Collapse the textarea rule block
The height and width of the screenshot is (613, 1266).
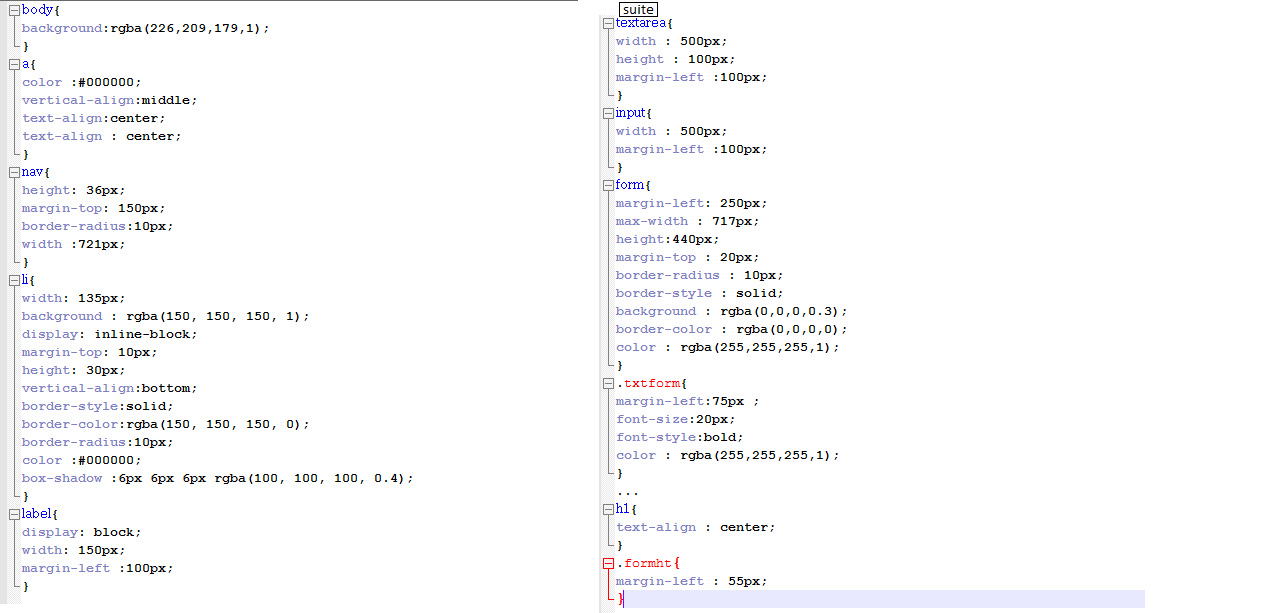click(x=608, y=23)
